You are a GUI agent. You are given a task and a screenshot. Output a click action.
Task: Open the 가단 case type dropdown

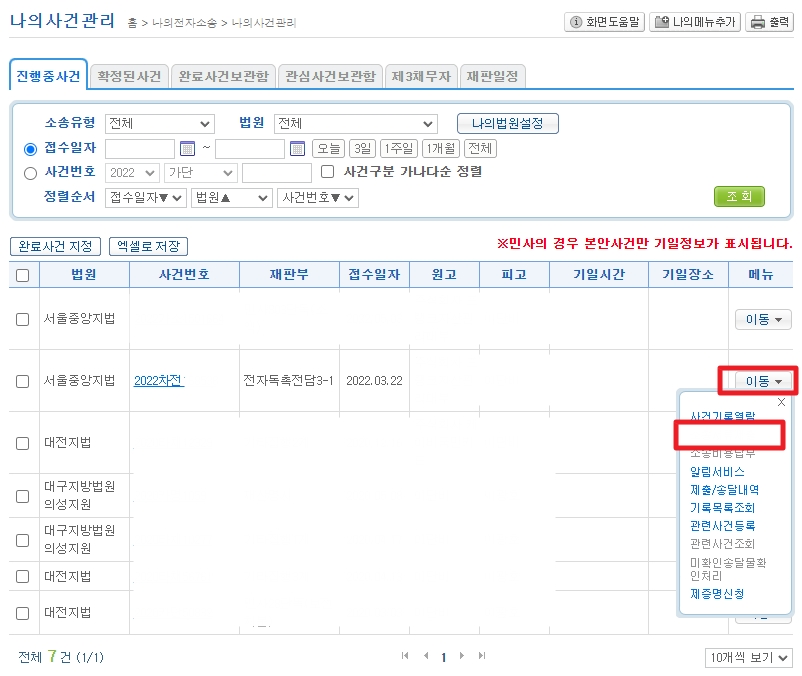coord(201,173)
